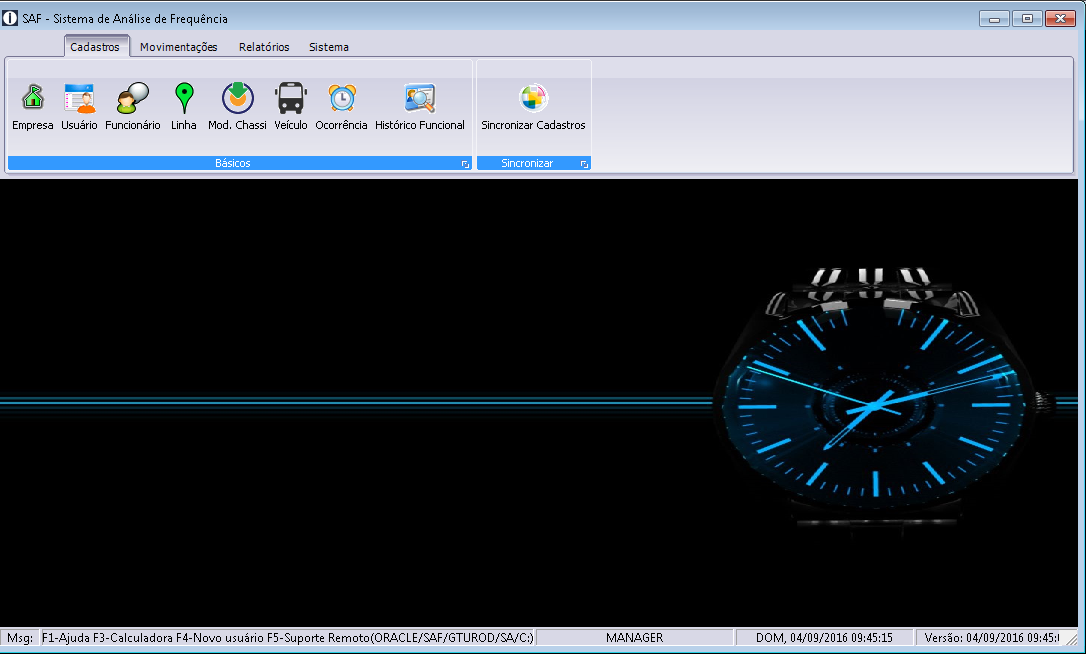Open Histórico Funcional icon
The width and height of the screenshot is (1086, 654).
pyautogui.click(x=420, y=98)
